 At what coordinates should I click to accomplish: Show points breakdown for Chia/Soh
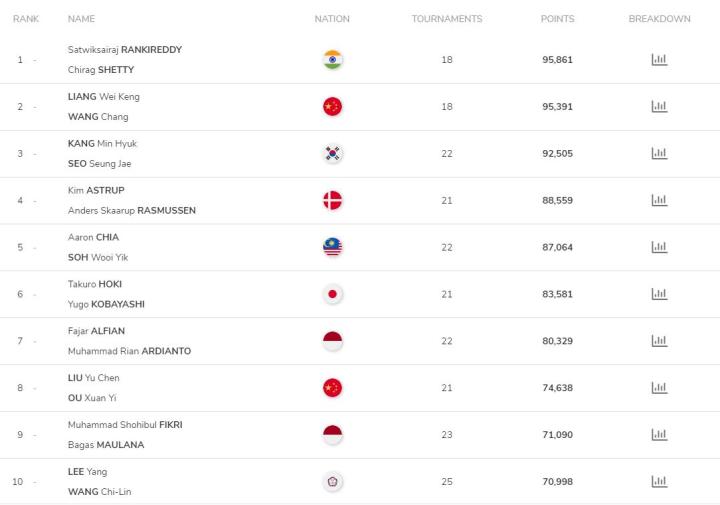click(659, 247)
